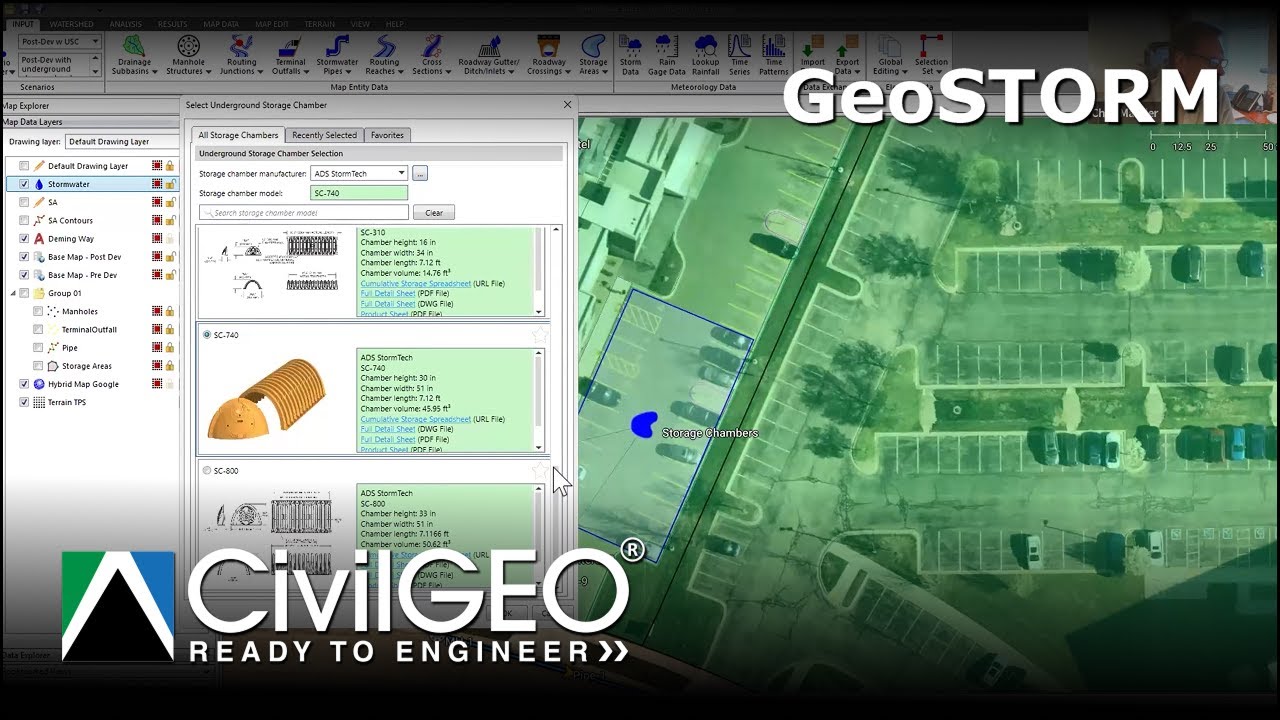Toggle the Hybrid Map Google layer checkbox
Viewport: 1280px width, 720px height.
coord(24,384)
